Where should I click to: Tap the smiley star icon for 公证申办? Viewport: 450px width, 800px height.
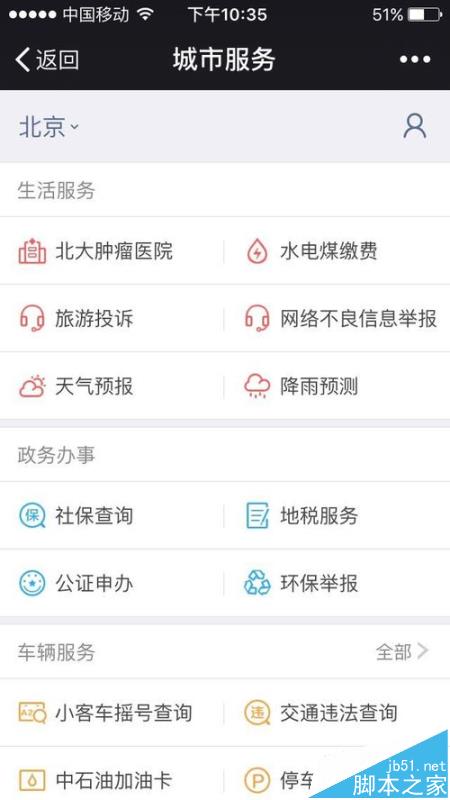[32, 583]
